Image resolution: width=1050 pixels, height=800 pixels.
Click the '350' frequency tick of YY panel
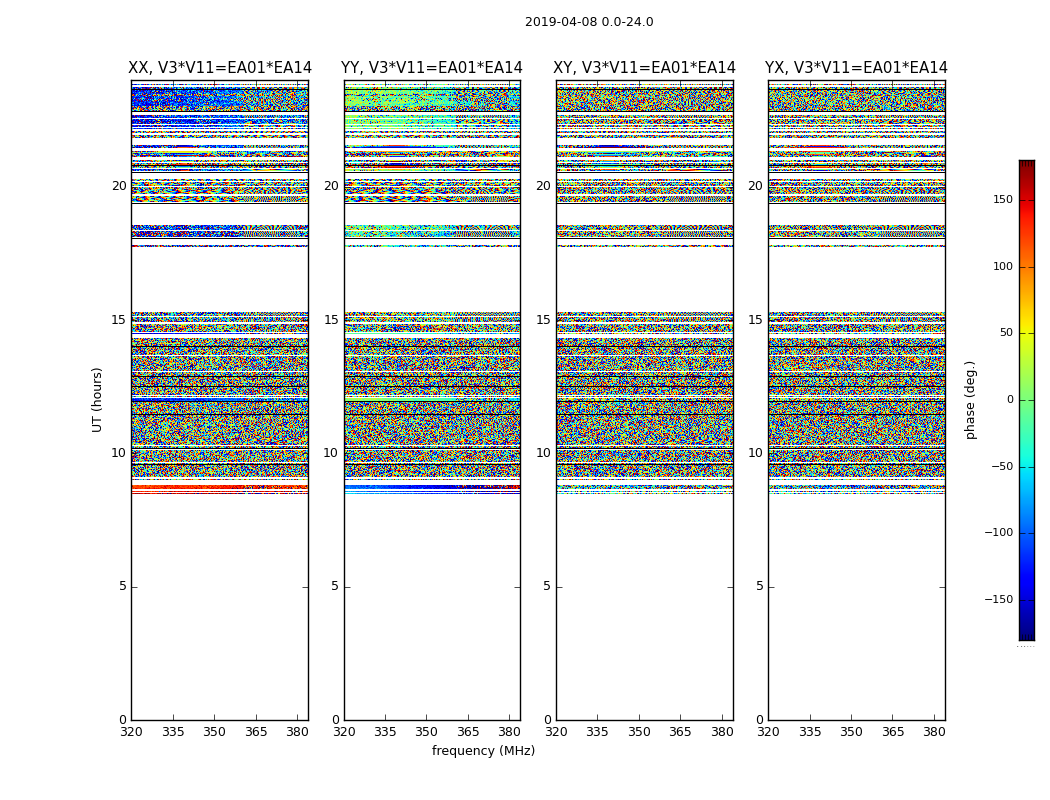coord(427,732)
